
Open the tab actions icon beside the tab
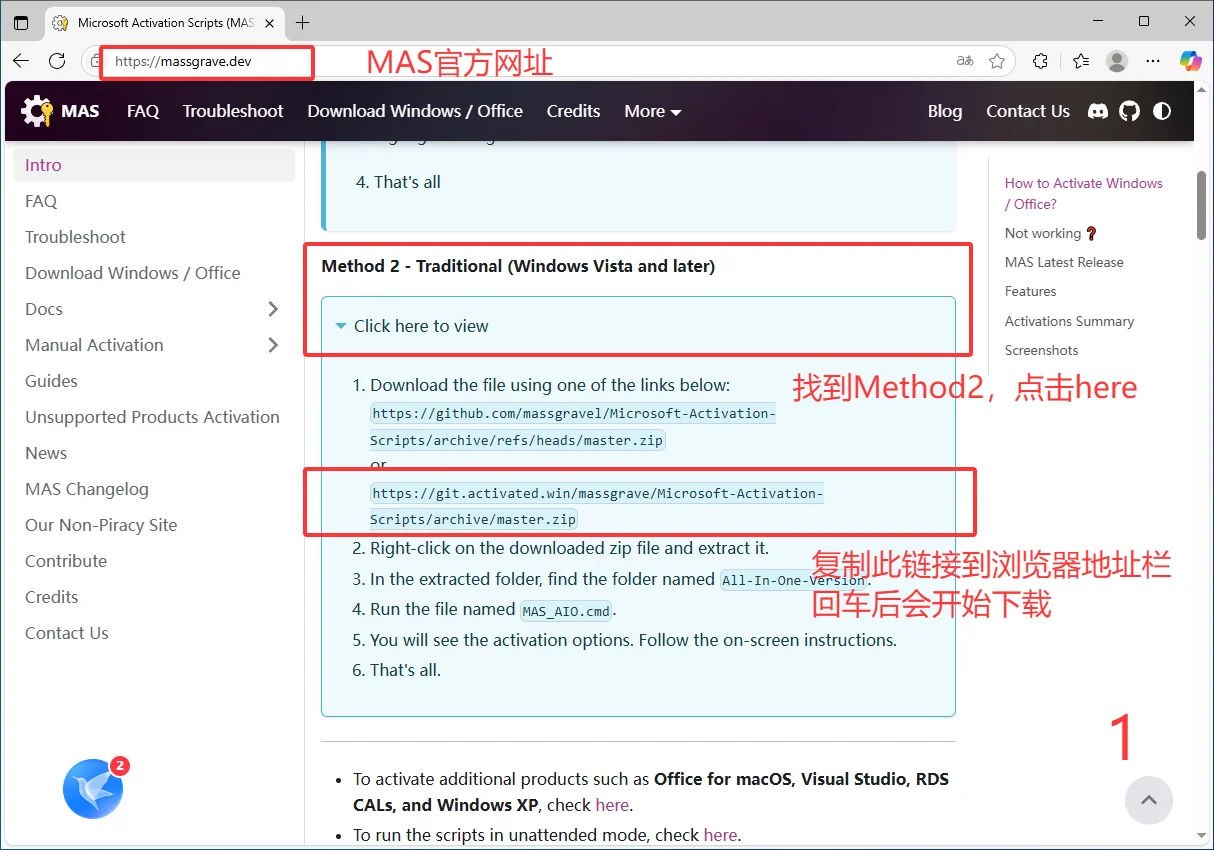[21, 22]
